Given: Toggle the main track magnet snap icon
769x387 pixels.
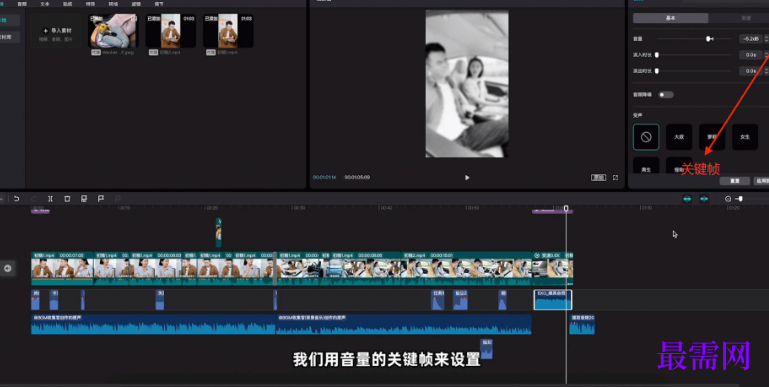Looking at the screenshot, I should [687, 199].
